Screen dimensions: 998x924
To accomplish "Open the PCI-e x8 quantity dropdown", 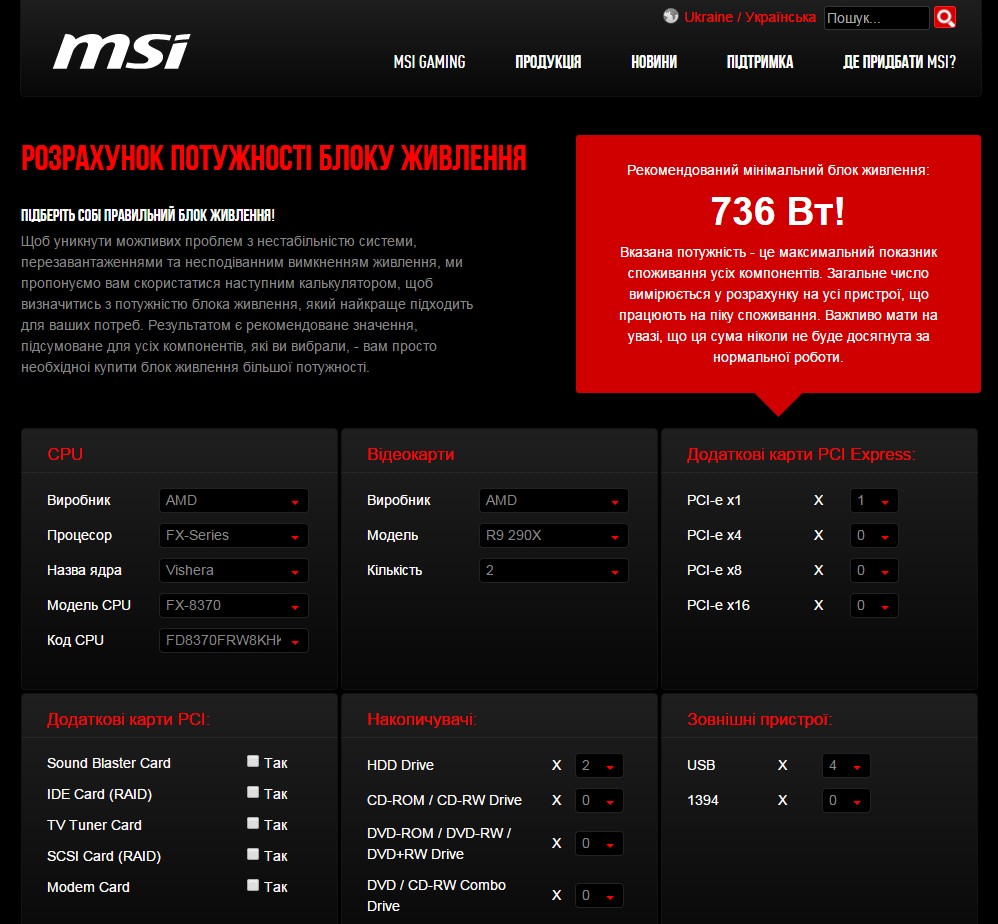I will click(x=874, y=570).
